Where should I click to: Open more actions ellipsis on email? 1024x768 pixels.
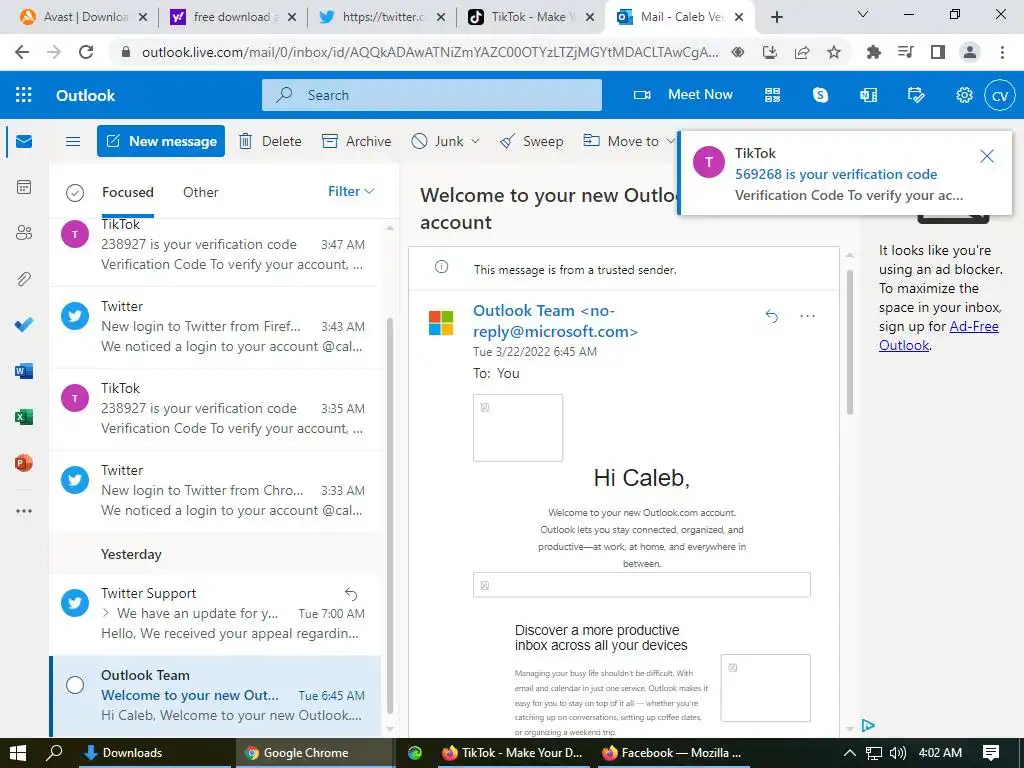tap(807, 316)
